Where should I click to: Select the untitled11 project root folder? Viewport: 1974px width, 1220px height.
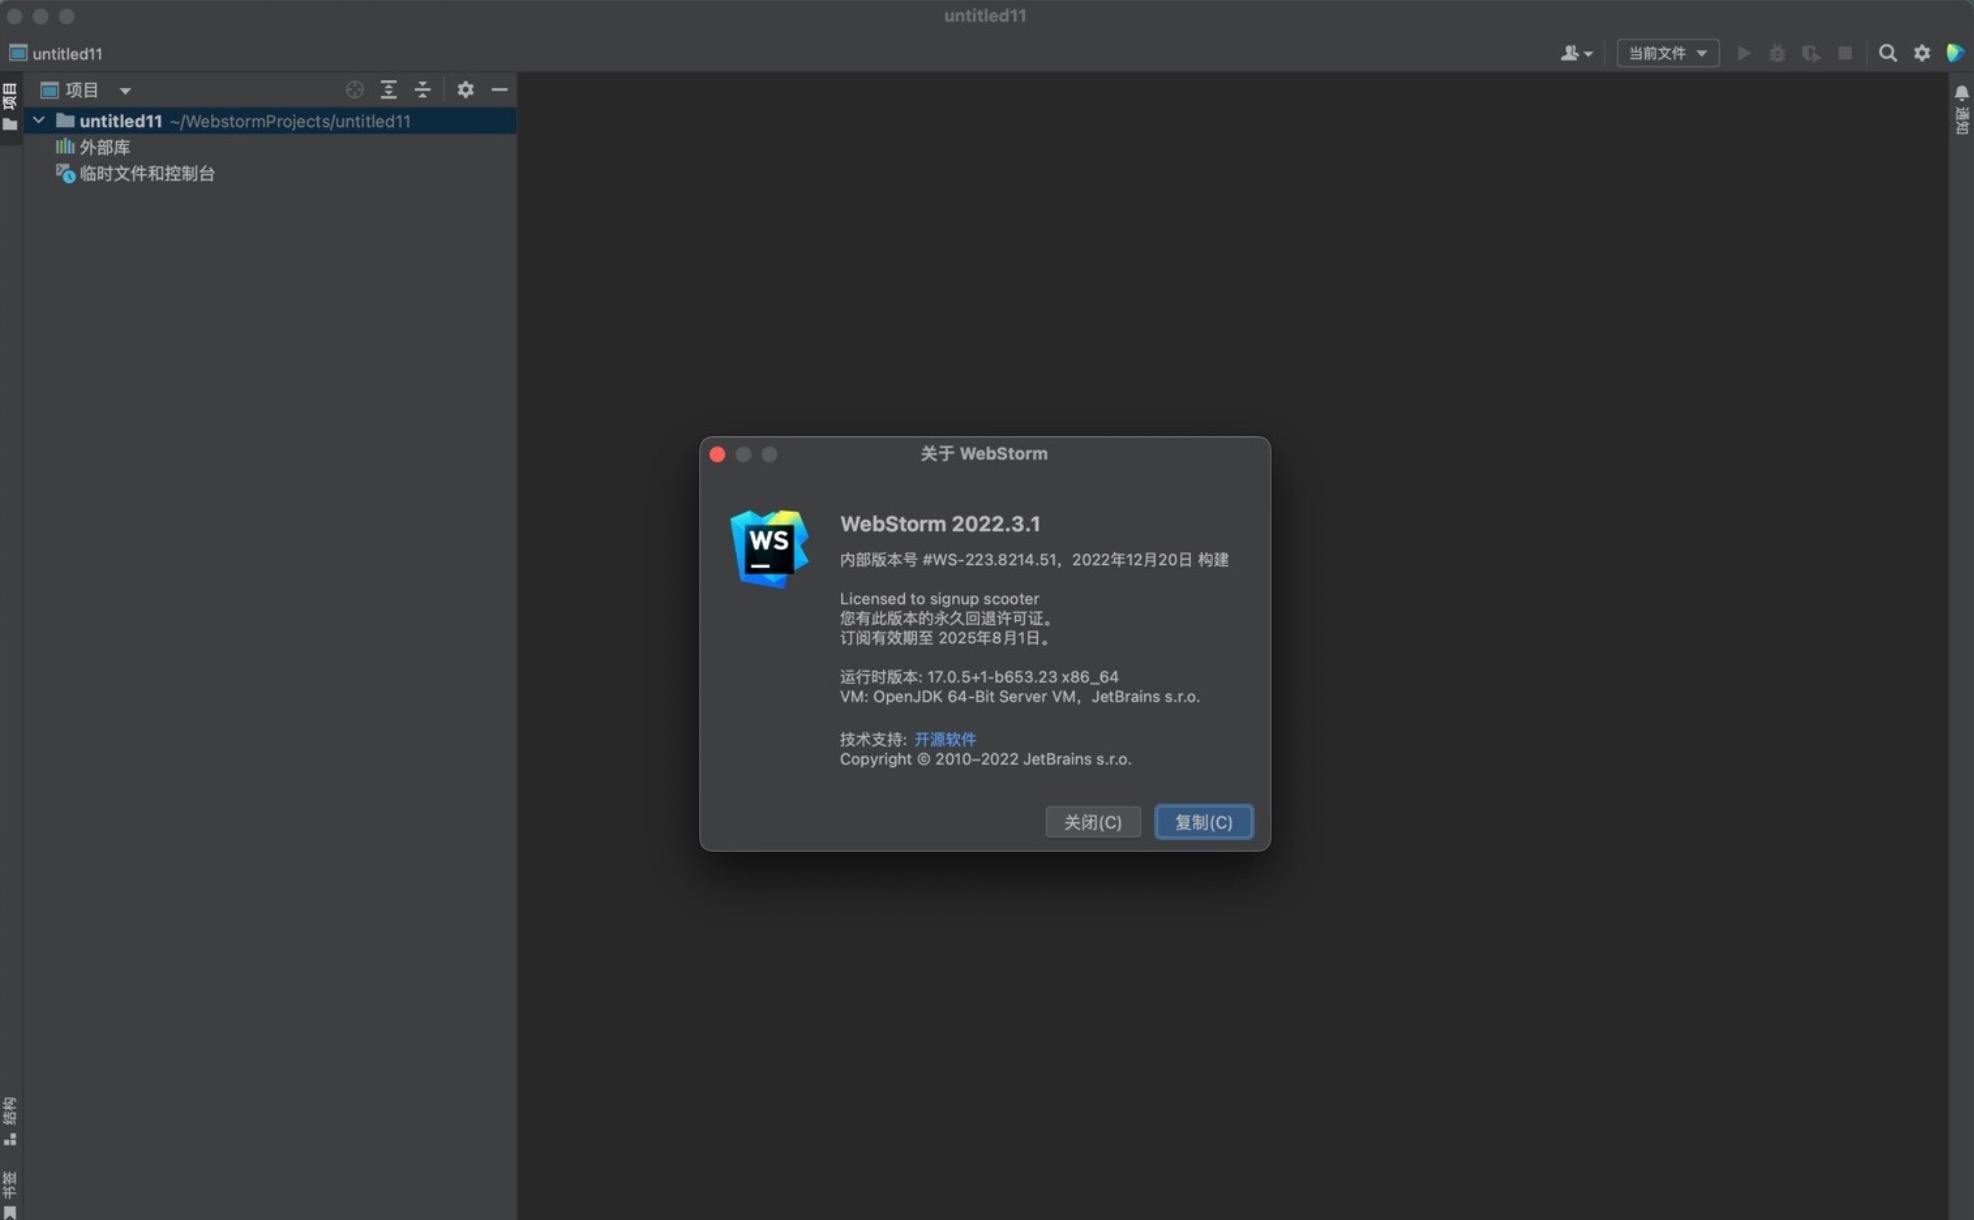270,121
